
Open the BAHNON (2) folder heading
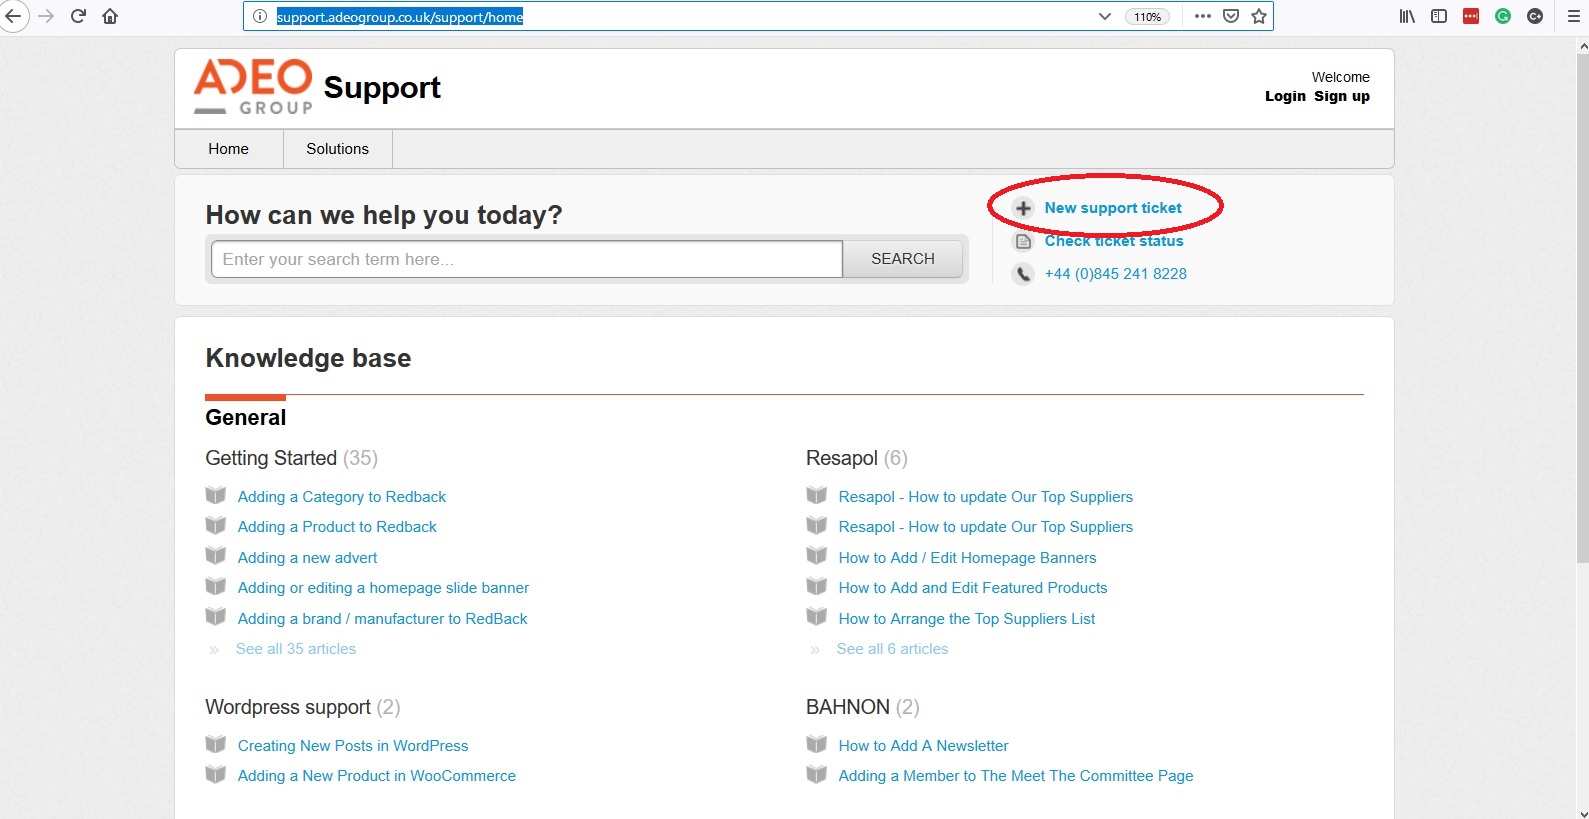(x=863, y=707)
